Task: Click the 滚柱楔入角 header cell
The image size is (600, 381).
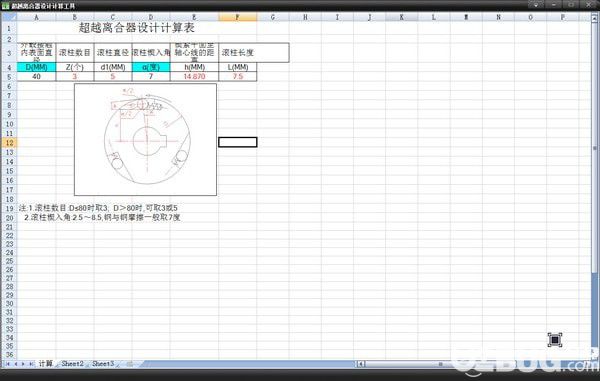Action: 151,53
